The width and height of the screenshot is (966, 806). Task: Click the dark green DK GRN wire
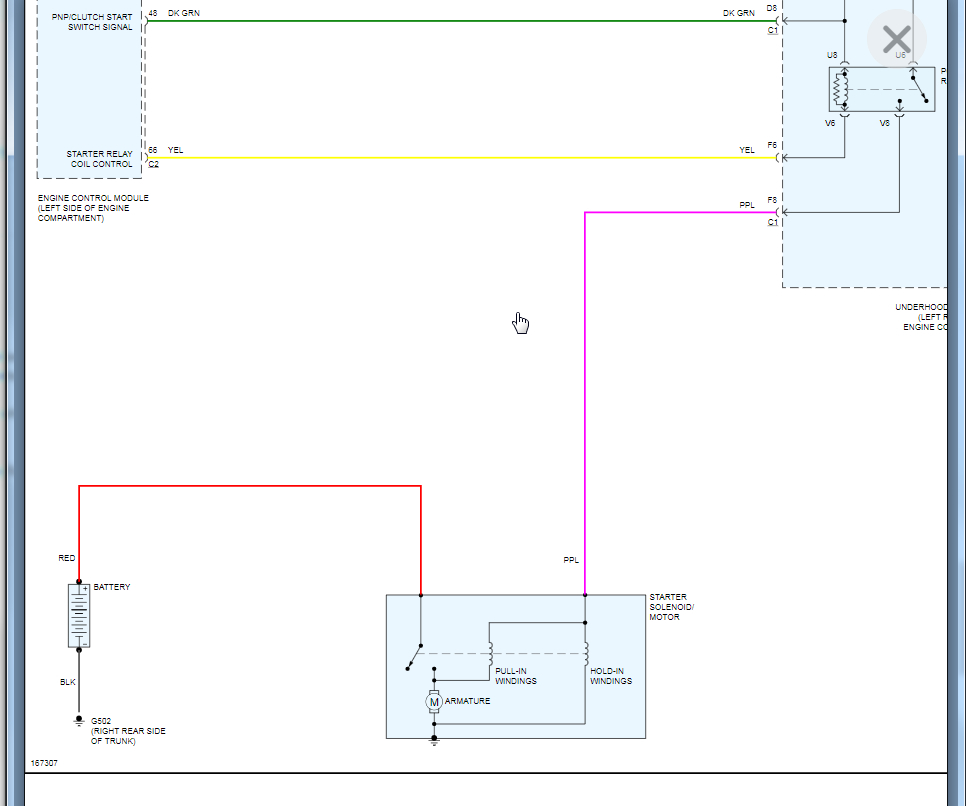pyautogui.click(x=462, y=21)
